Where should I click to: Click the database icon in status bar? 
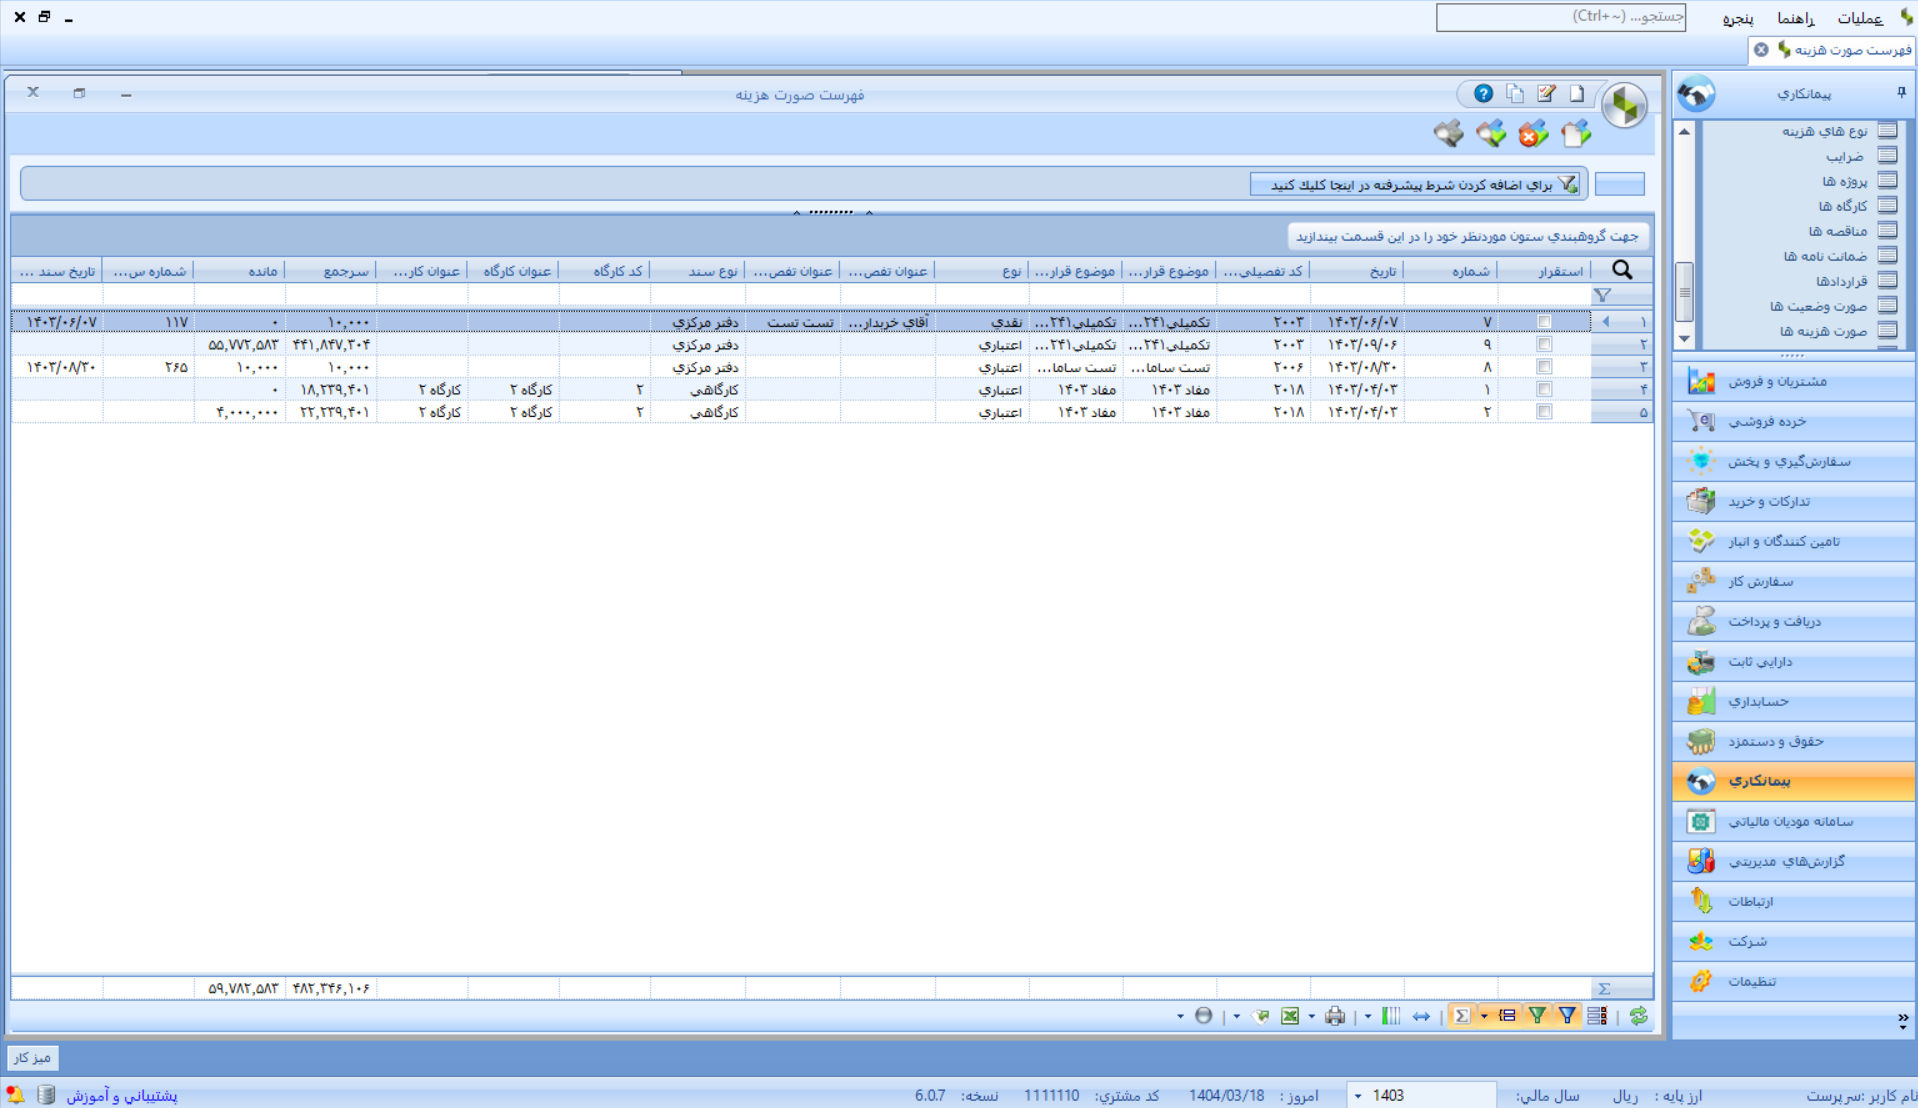(x=45, y=1095)
